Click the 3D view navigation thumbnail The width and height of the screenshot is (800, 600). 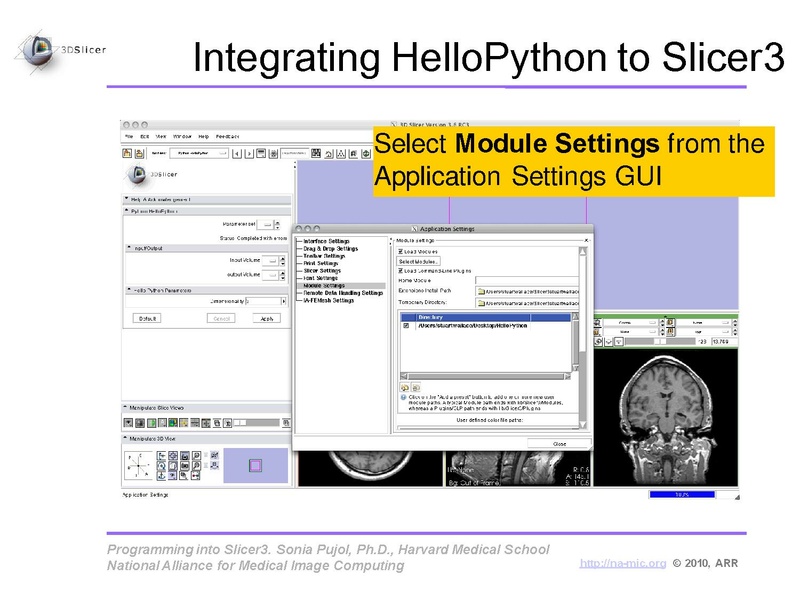256,465
